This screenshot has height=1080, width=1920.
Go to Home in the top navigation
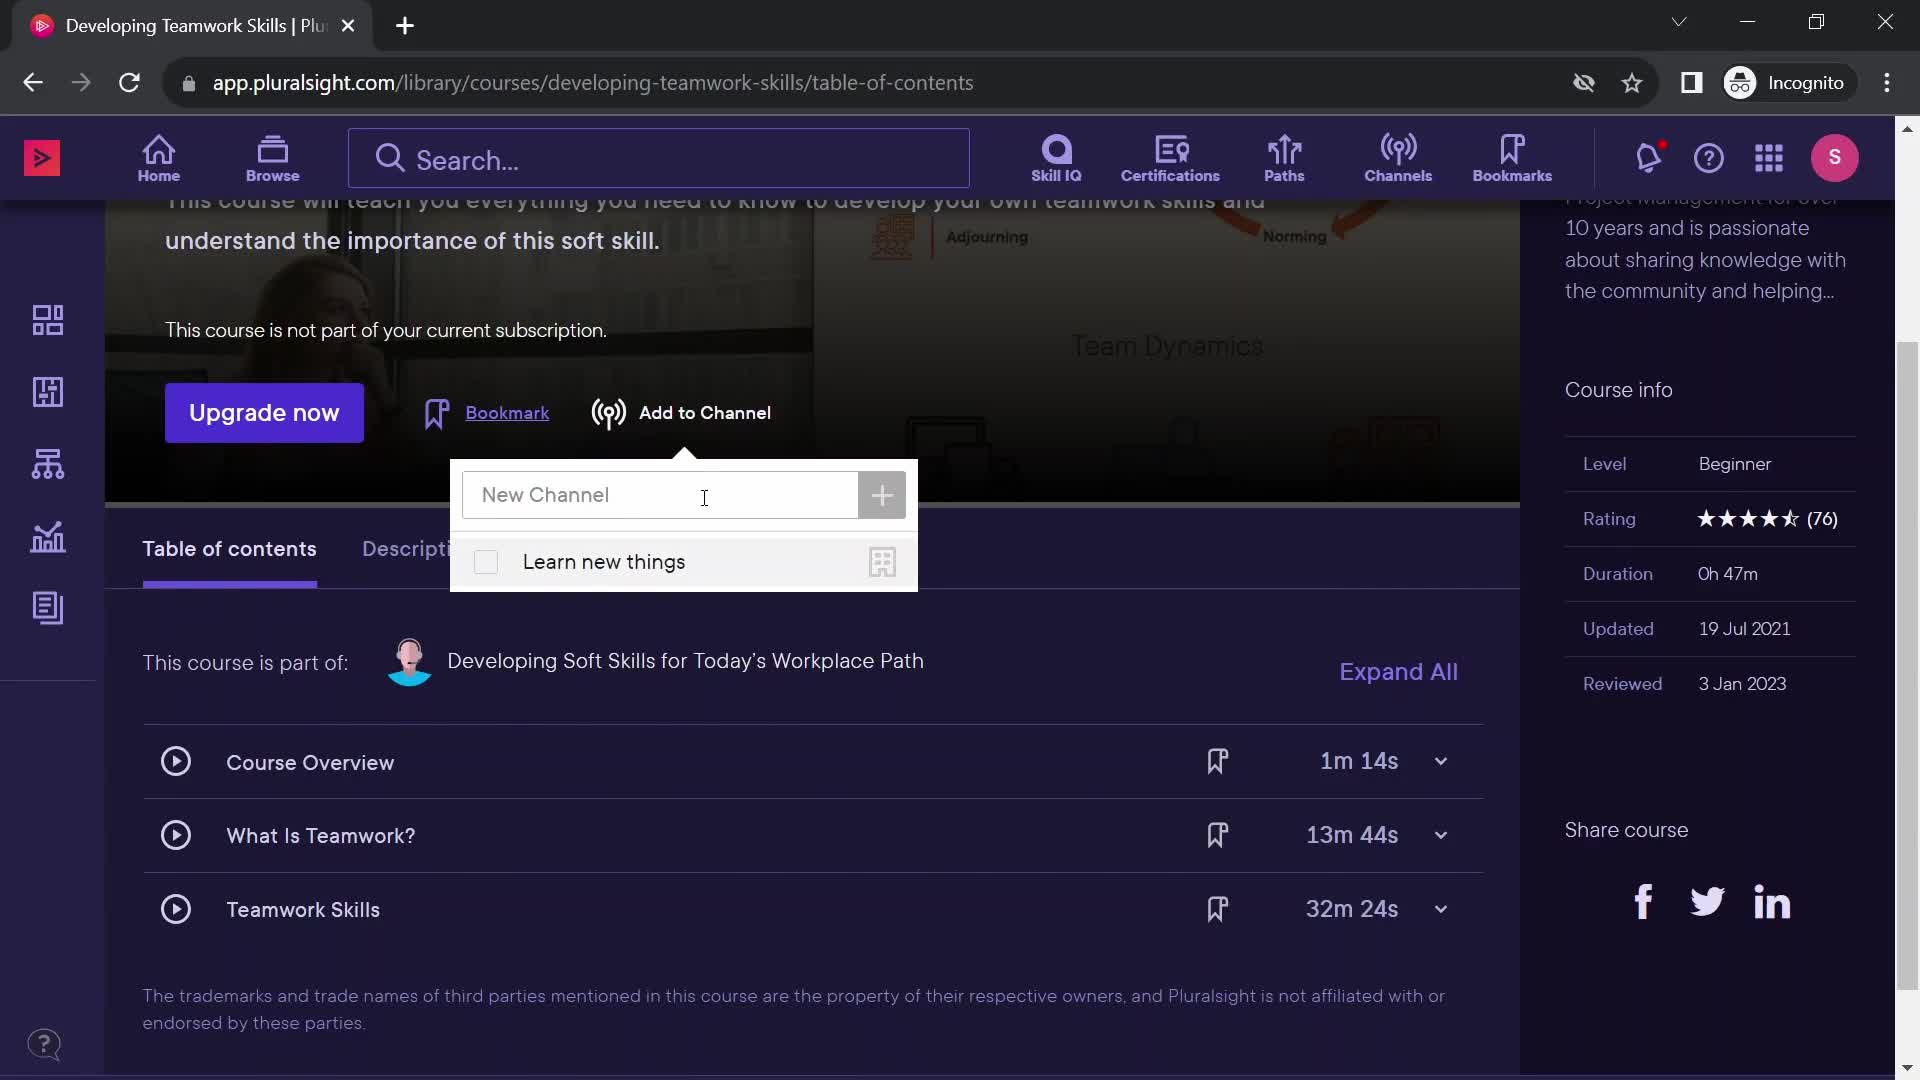(159, 158)
